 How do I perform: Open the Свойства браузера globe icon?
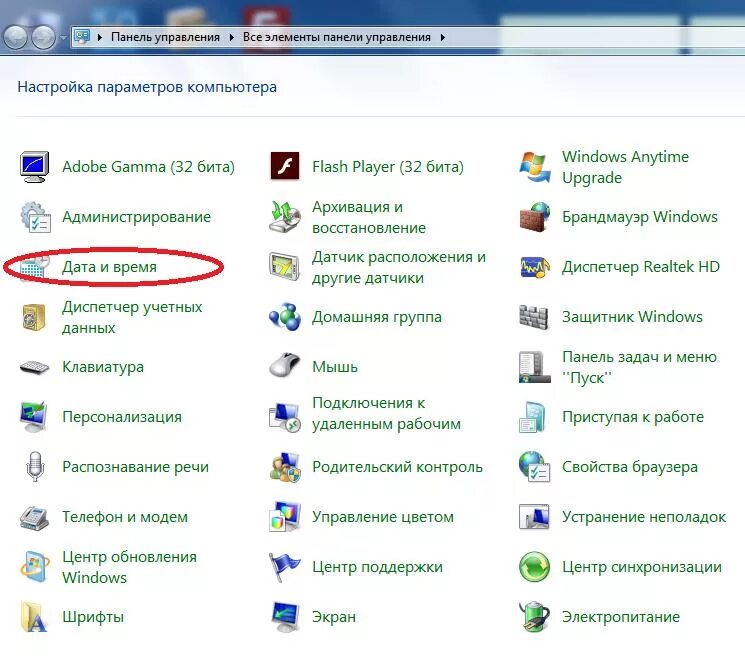(535, 466)
